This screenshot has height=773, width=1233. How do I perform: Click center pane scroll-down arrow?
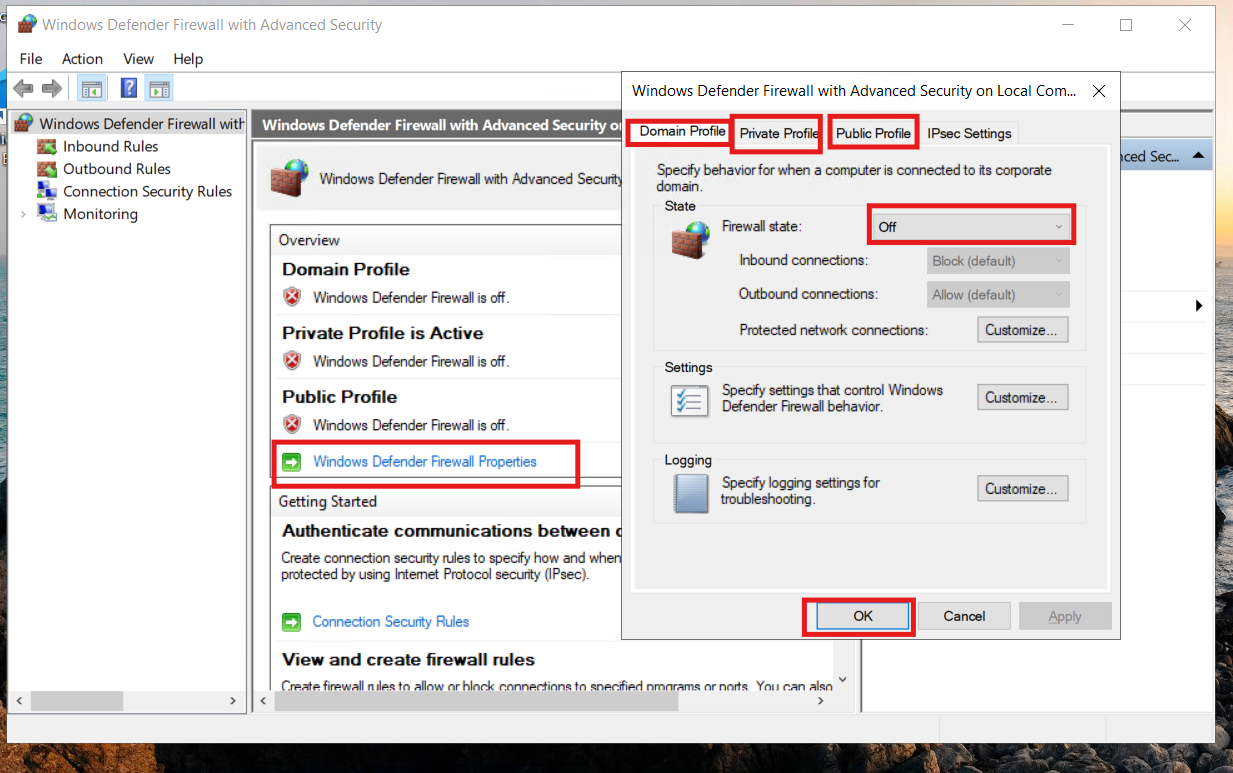coord(841,679)
